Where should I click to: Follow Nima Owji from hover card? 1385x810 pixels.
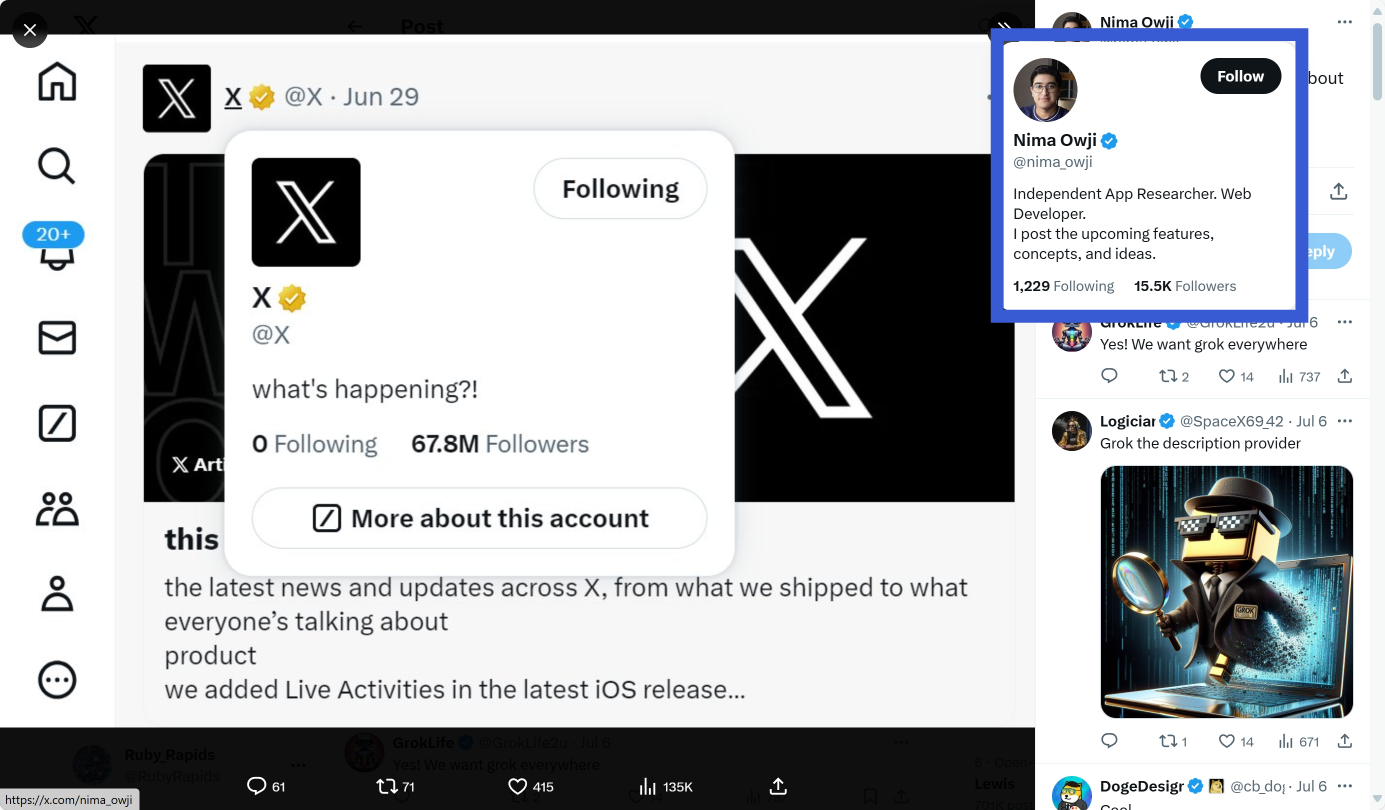[1240, 76]
